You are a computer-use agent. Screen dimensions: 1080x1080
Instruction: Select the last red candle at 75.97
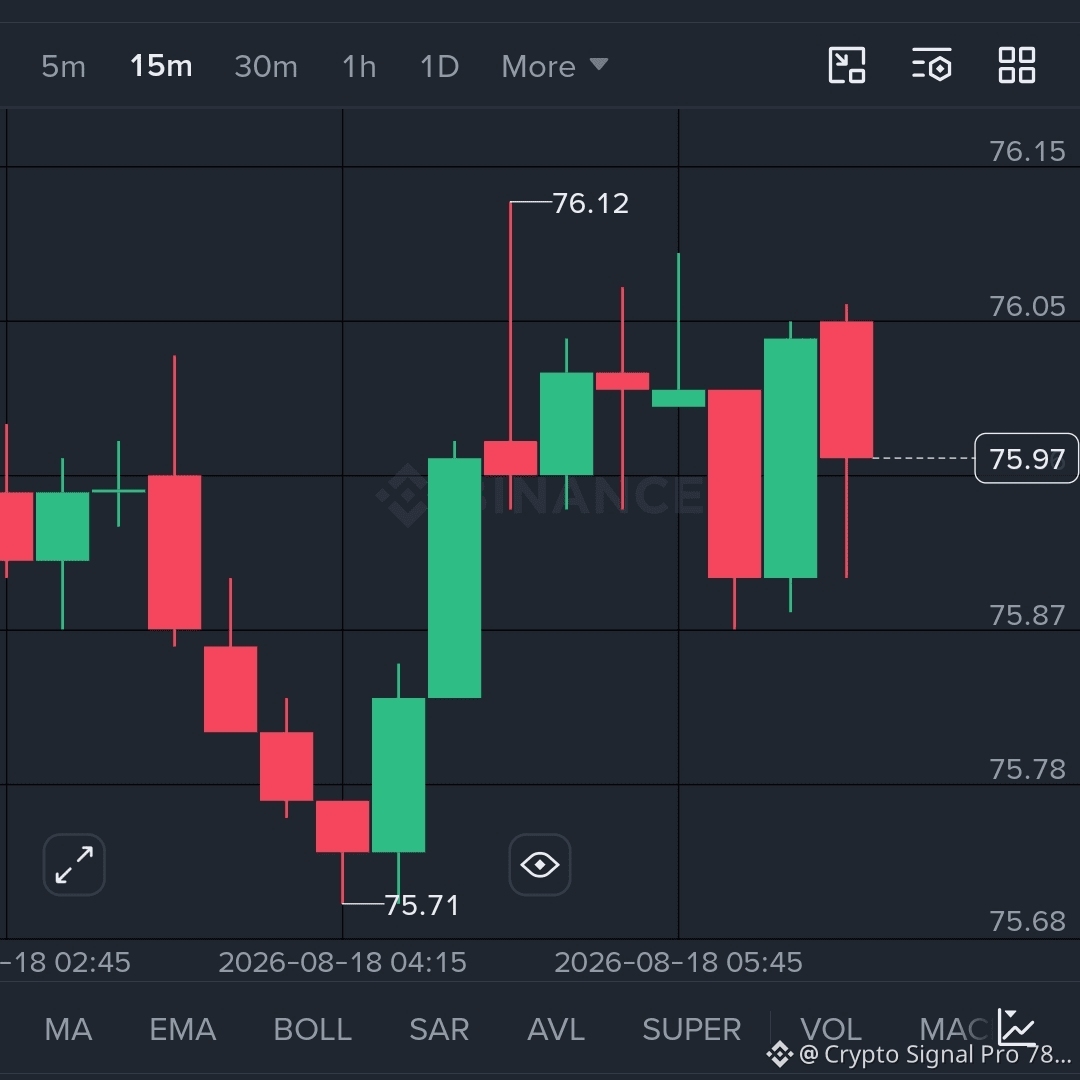tap(847, 389)
